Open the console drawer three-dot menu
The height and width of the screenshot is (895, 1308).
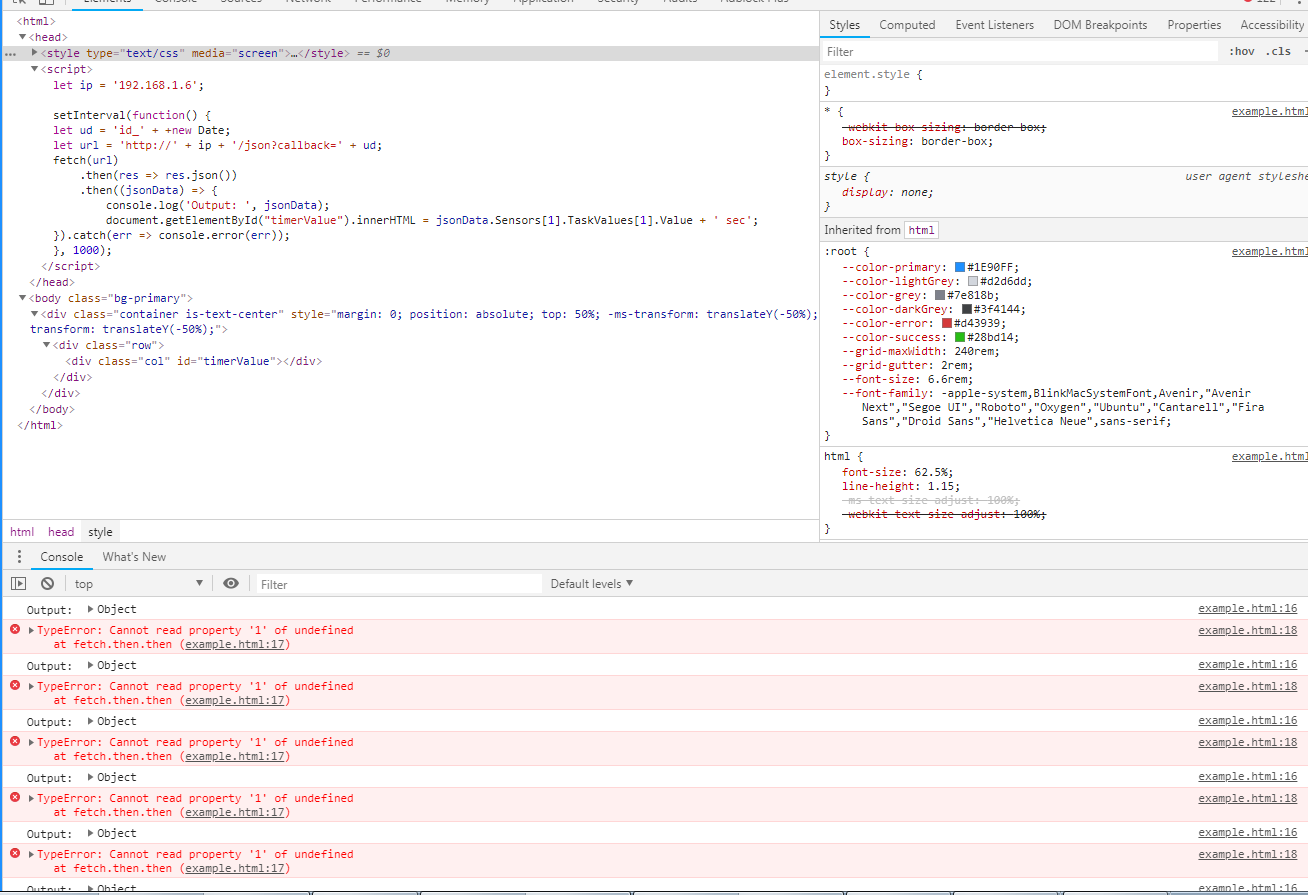click(x=18, y=557)
